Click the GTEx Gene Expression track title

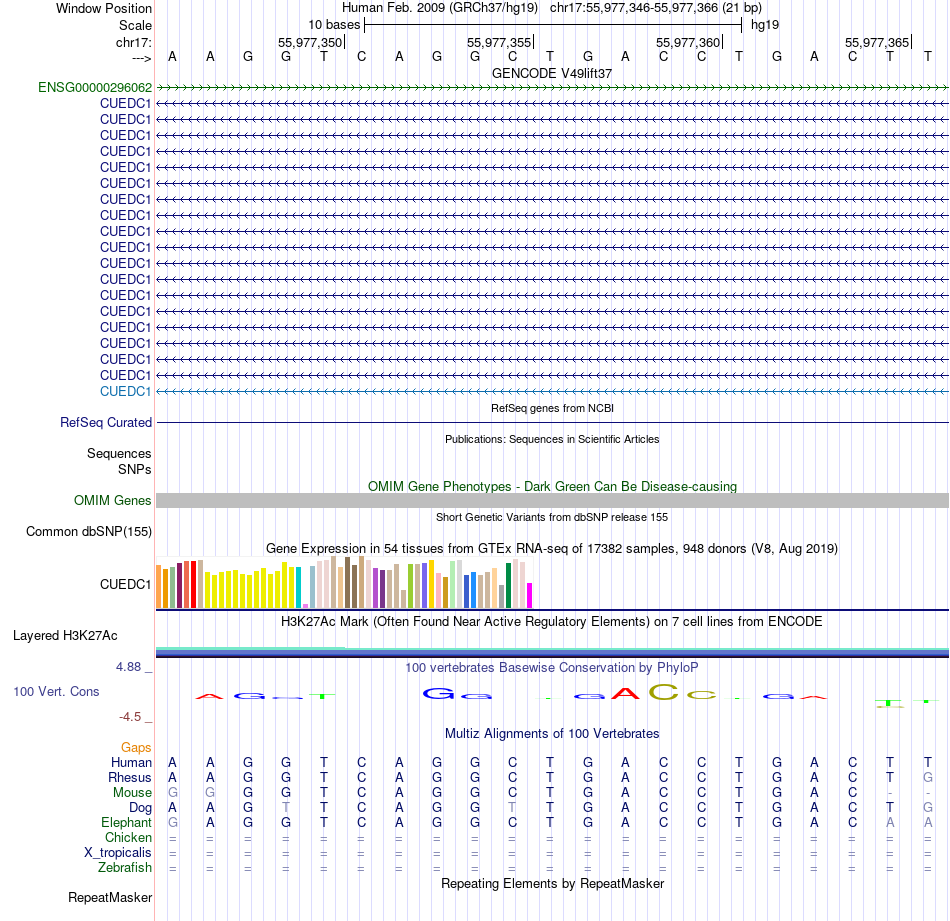pyautogui.click(x=552, y=548)
